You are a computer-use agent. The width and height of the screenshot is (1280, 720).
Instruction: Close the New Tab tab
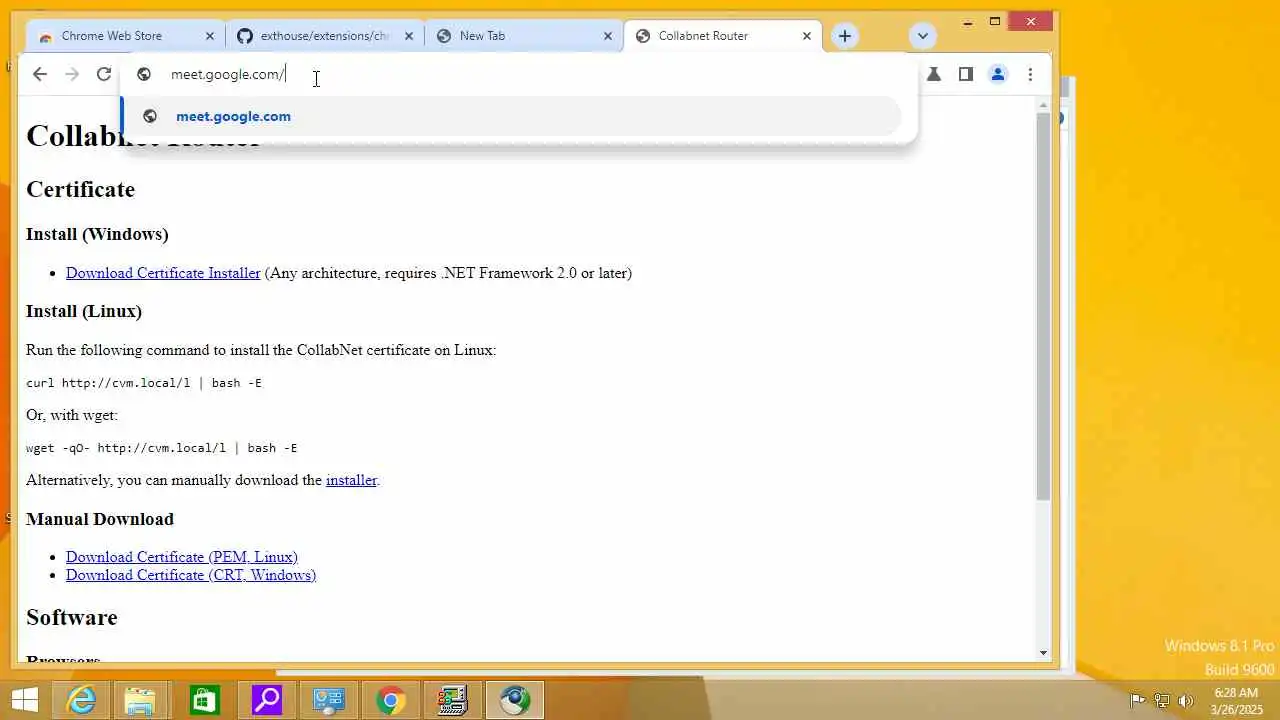pos(608,36)
